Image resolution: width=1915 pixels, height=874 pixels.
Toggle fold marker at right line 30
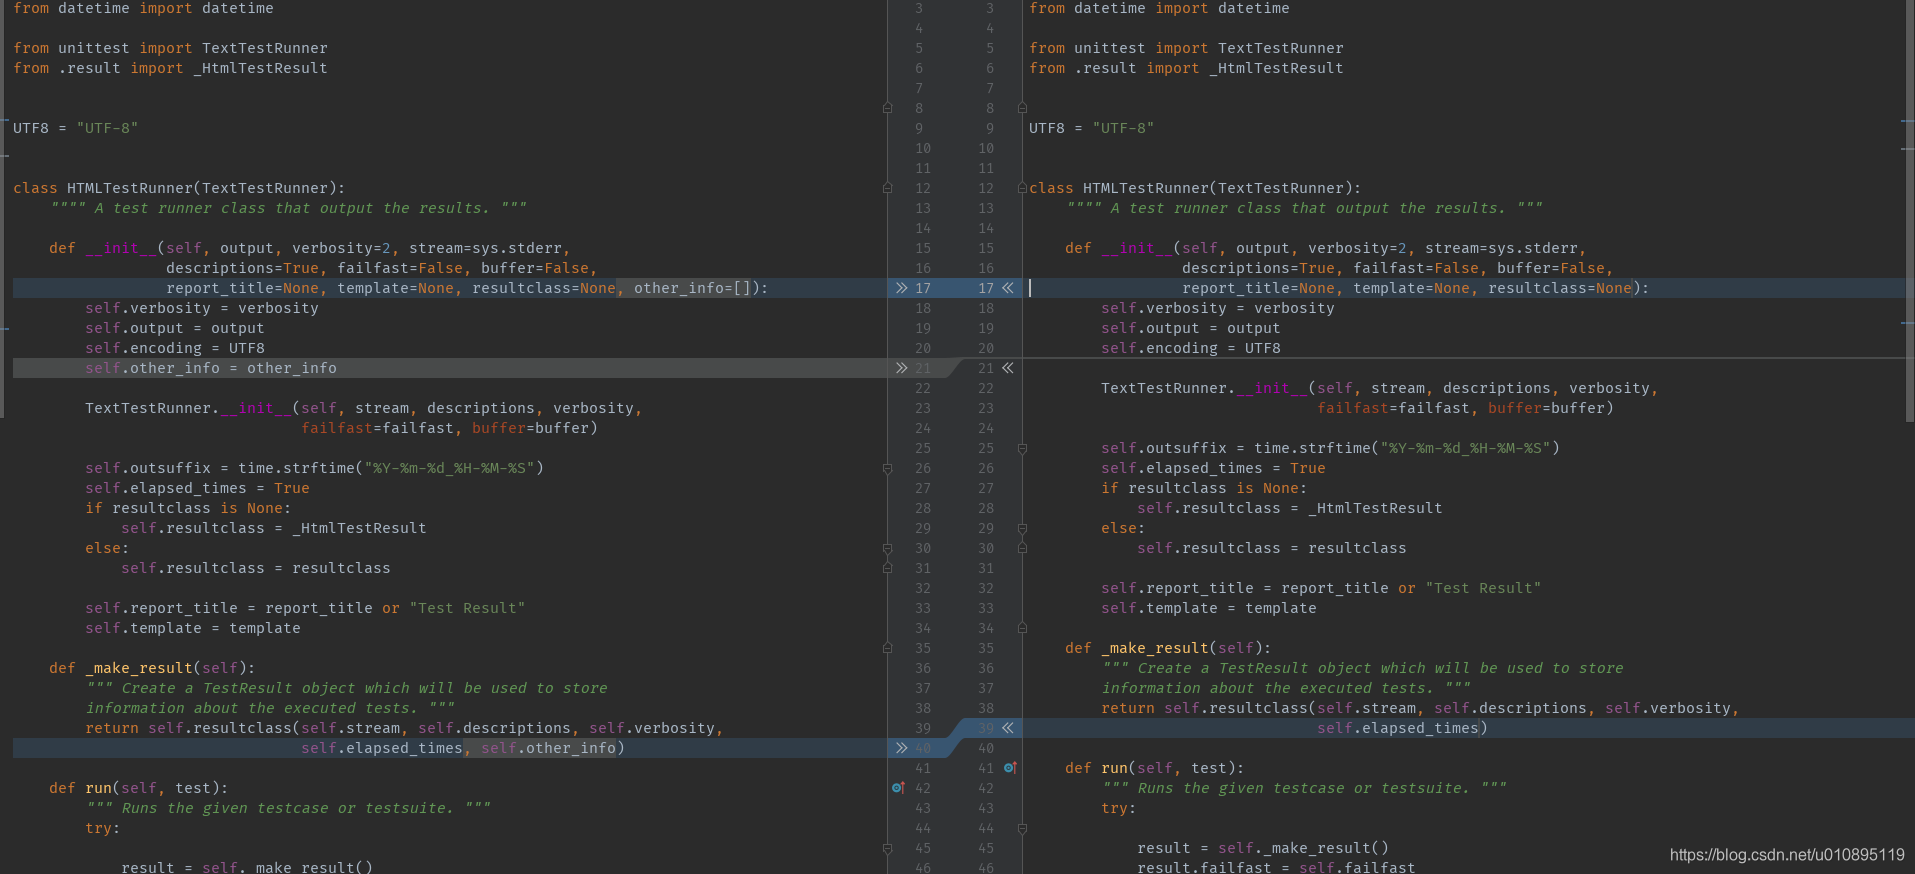coord(1022,548)
